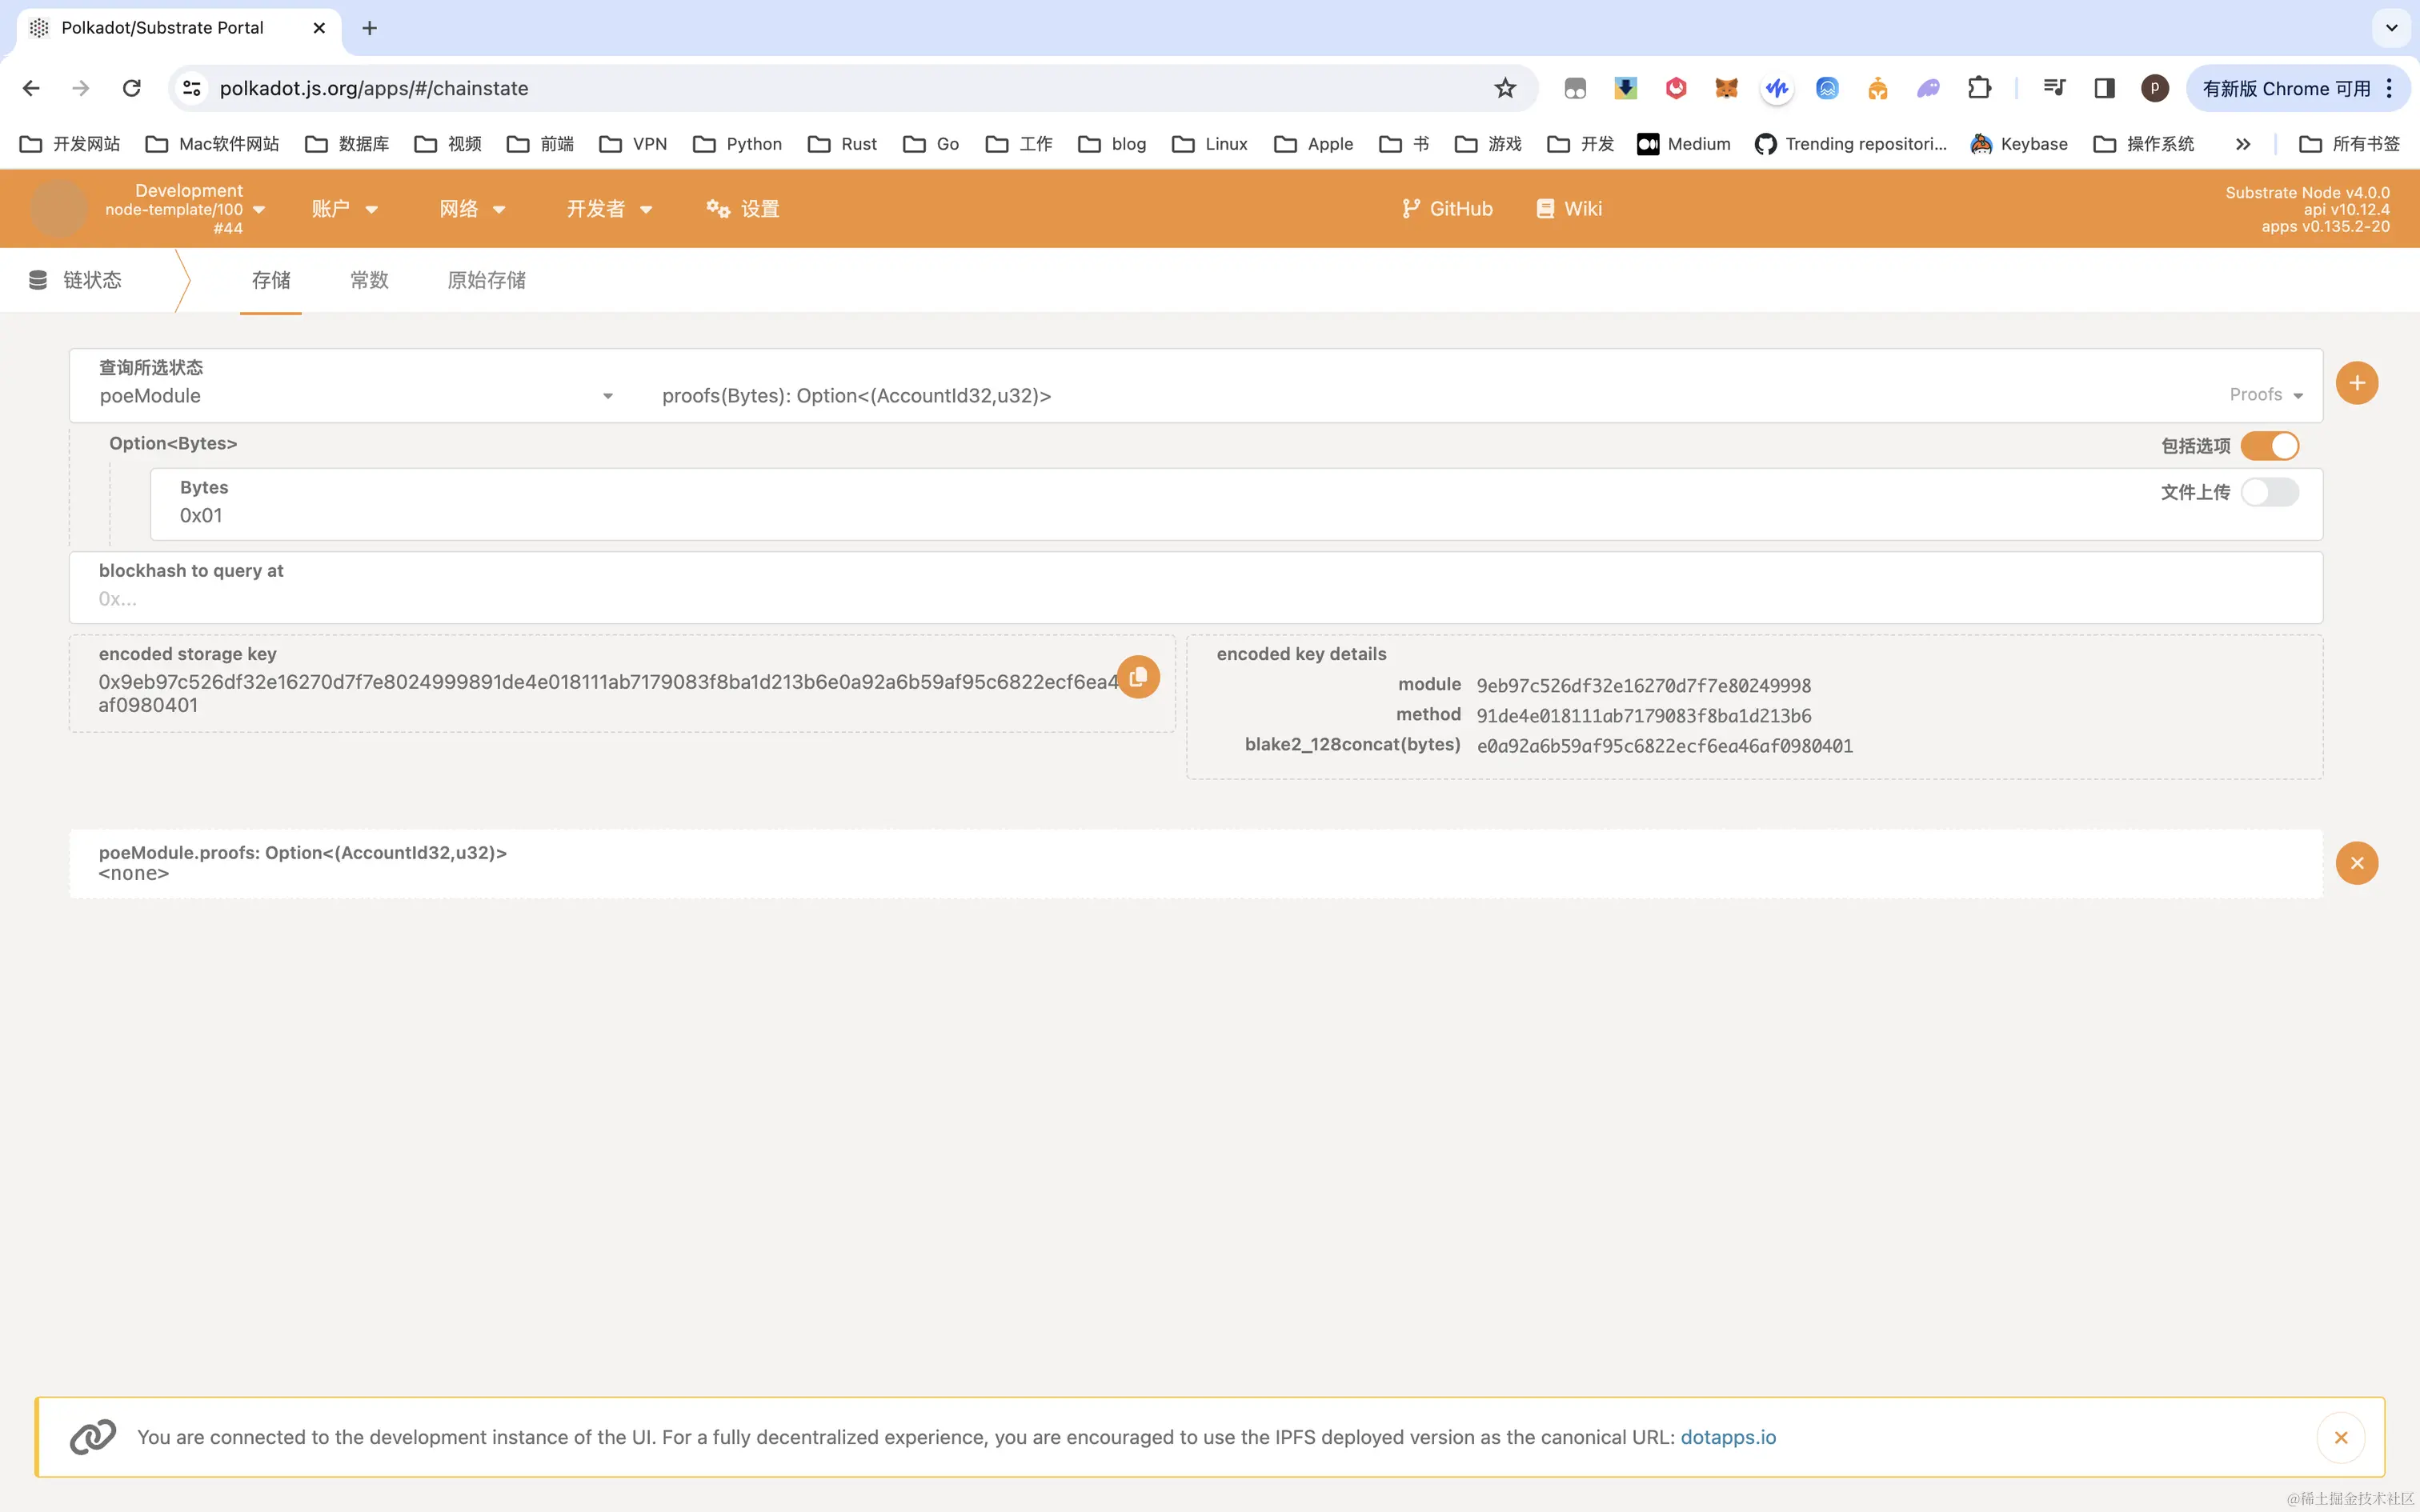2420x1512 pixels.
Task: Click the plus icon to submit the query
Action: pos(2356,382)
